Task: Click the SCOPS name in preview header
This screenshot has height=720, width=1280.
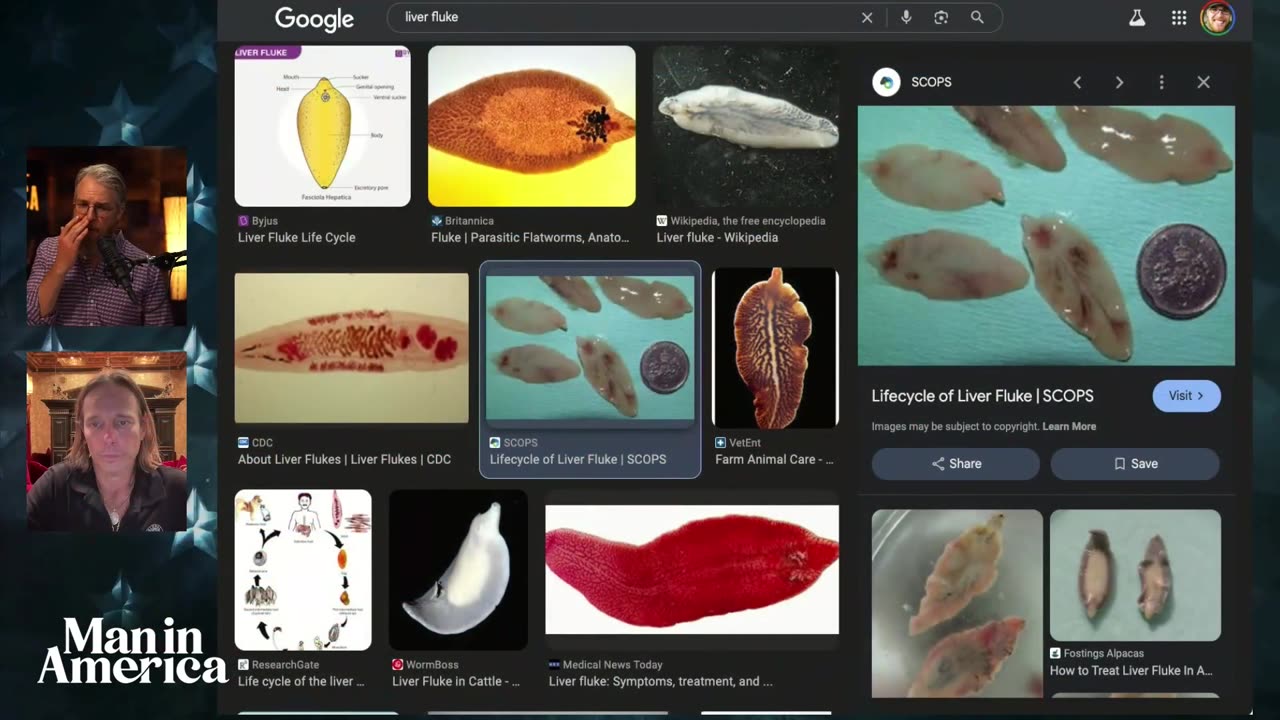Action: [x=931, y=82]
